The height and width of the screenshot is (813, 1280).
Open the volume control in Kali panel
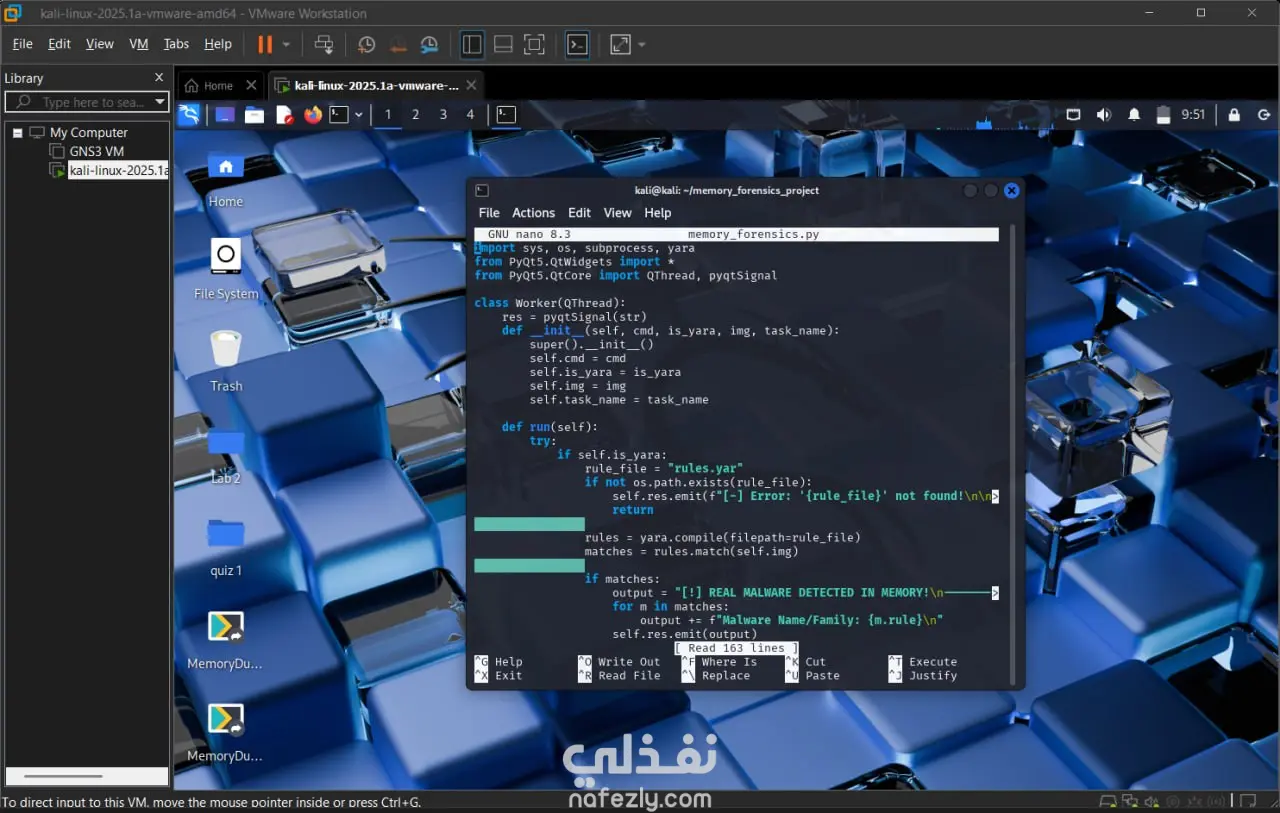tap(1103, 115)
